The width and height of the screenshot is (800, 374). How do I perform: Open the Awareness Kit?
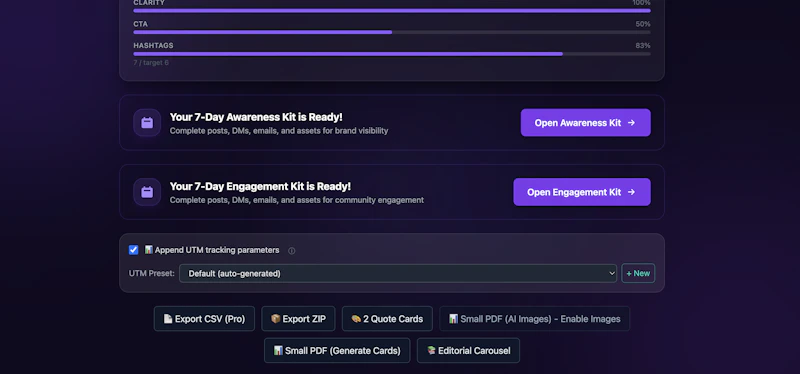(x=585, y=122)
